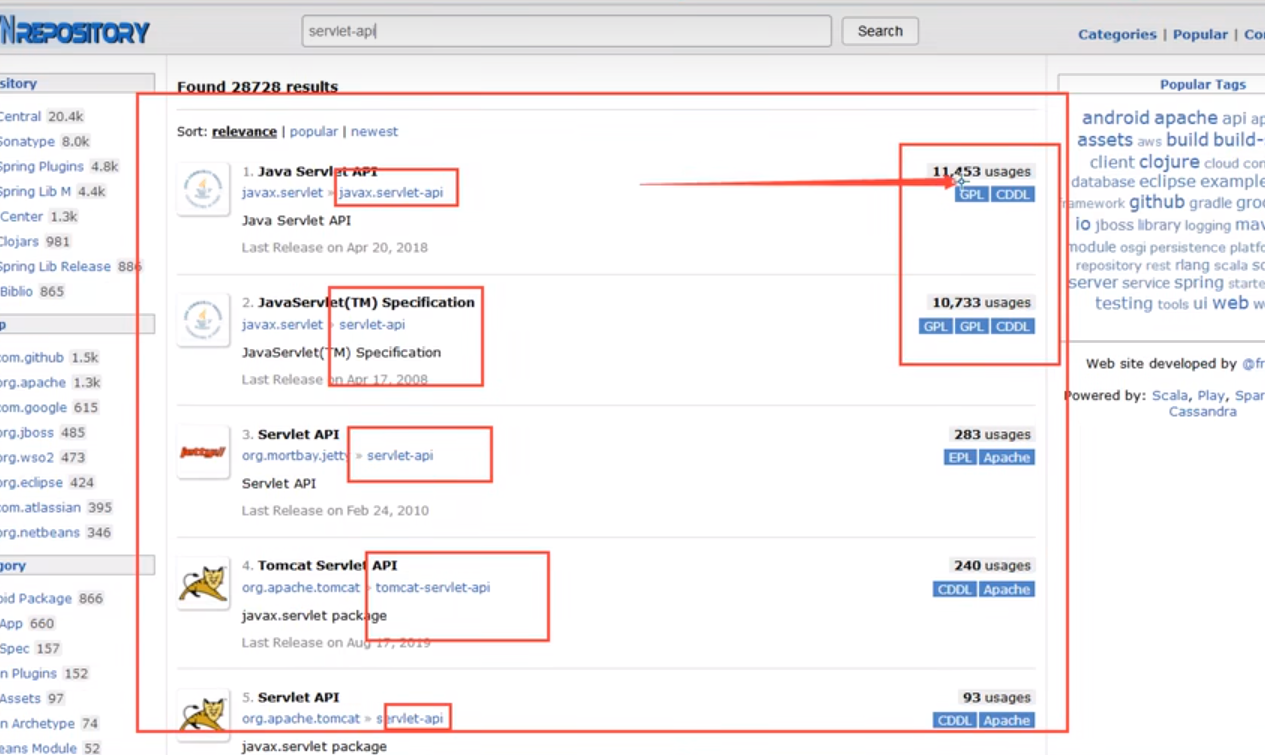The image size is (1265, 755).
Task: Open the Java Servlet API title link
Action: tap(317, 171)
